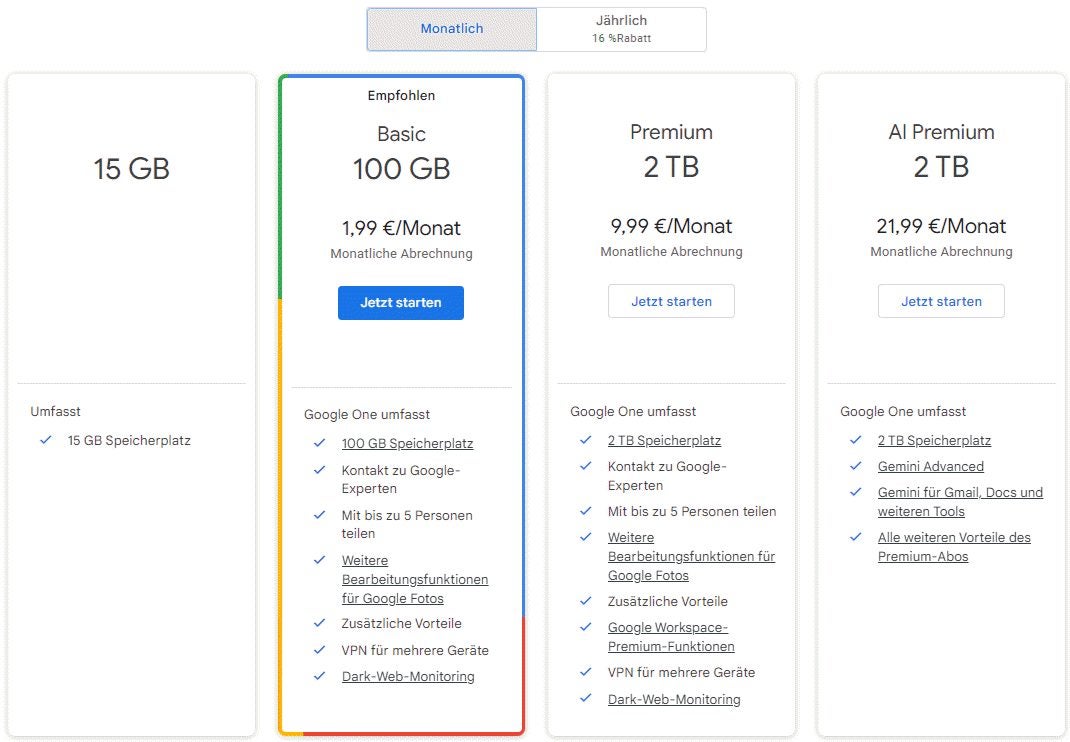Start the AI Premium plan for 21,99 €
Viewport: 1070px width, 742px height.
941,301
